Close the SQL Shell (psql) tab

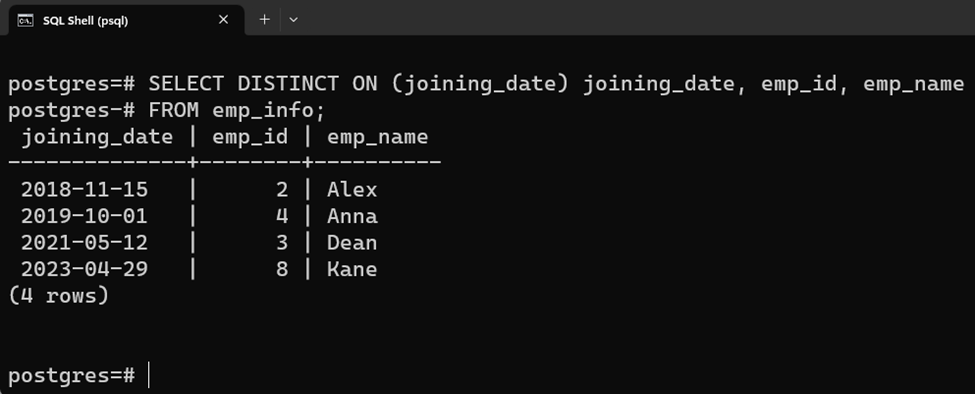(x=223, y=20)
